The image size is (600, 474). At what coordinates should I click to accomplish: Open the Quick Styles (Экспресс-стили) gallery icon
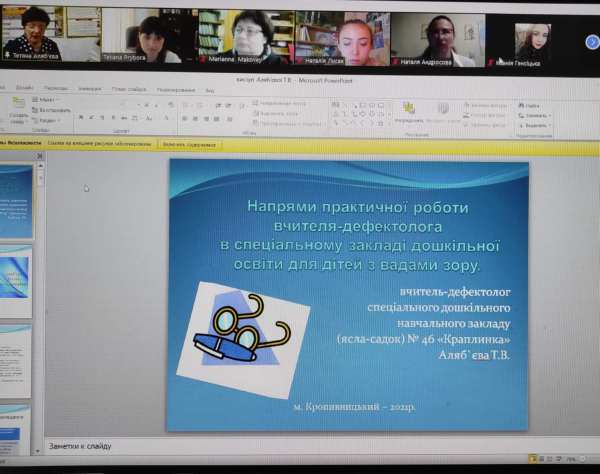point(442,109)
